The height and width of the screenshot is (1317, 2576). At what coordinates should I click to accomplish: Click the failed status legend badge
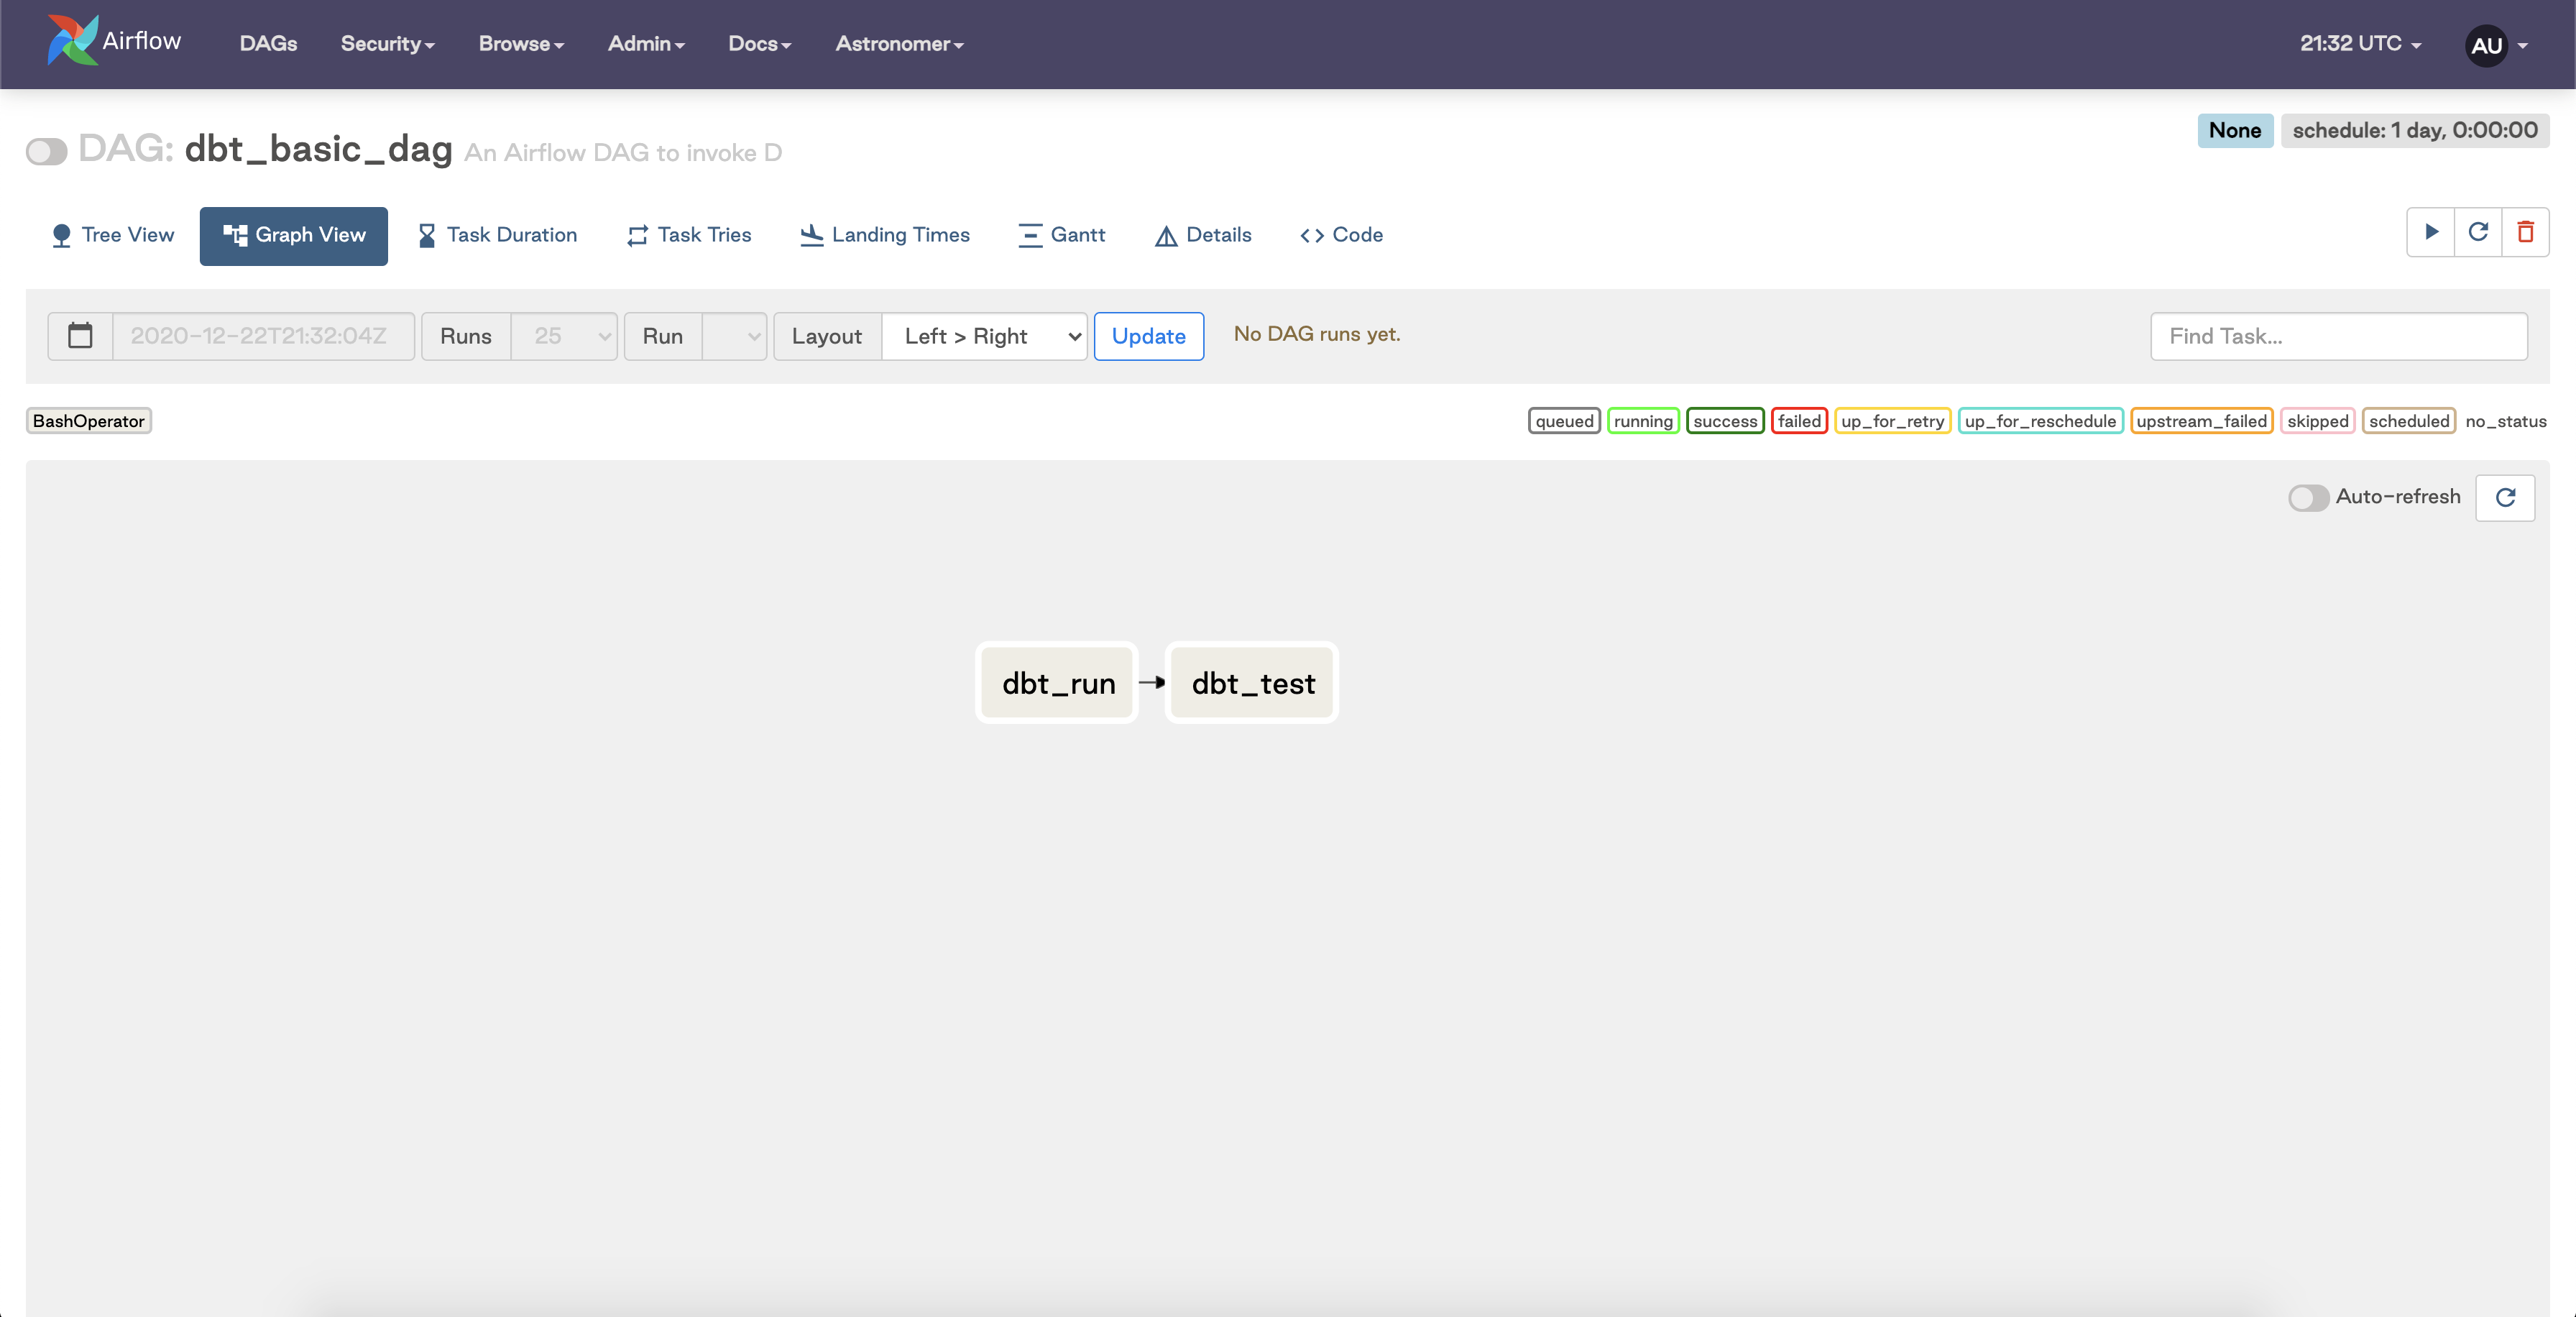pos(1798,421)
